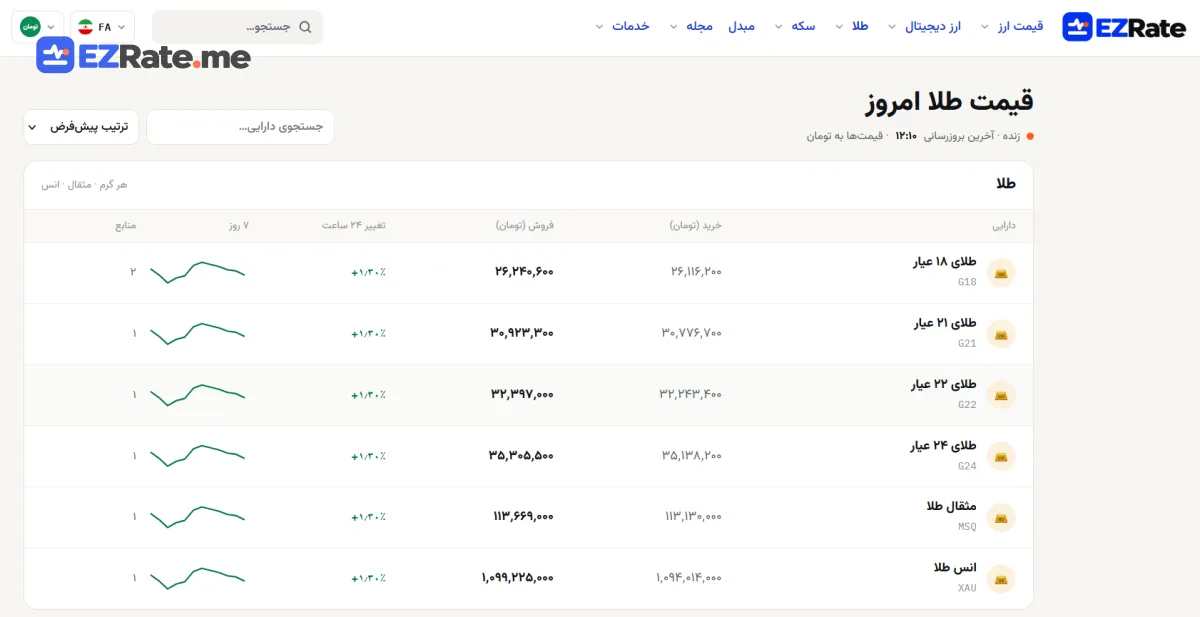The width and height of the screenshot is (1200, 617).
Task: Click gold bar icon of طلای ۲۴ عیار
Action: coord(1001,456)
